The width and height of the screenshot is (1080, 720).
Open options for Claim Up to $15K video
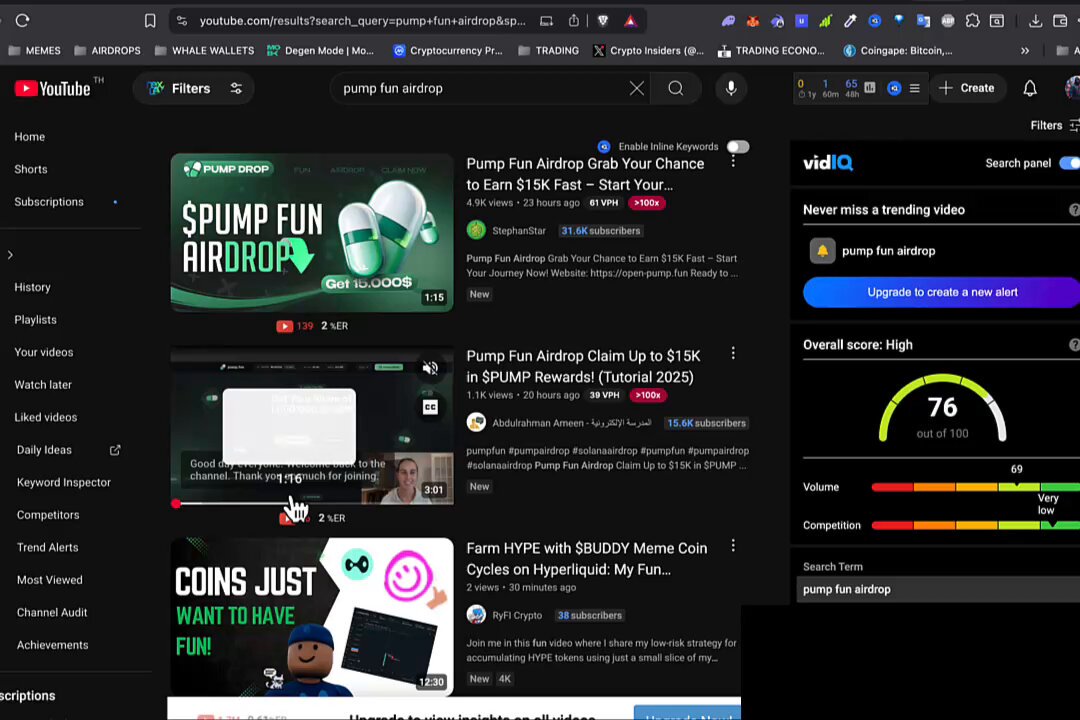[x=733, y=353]
